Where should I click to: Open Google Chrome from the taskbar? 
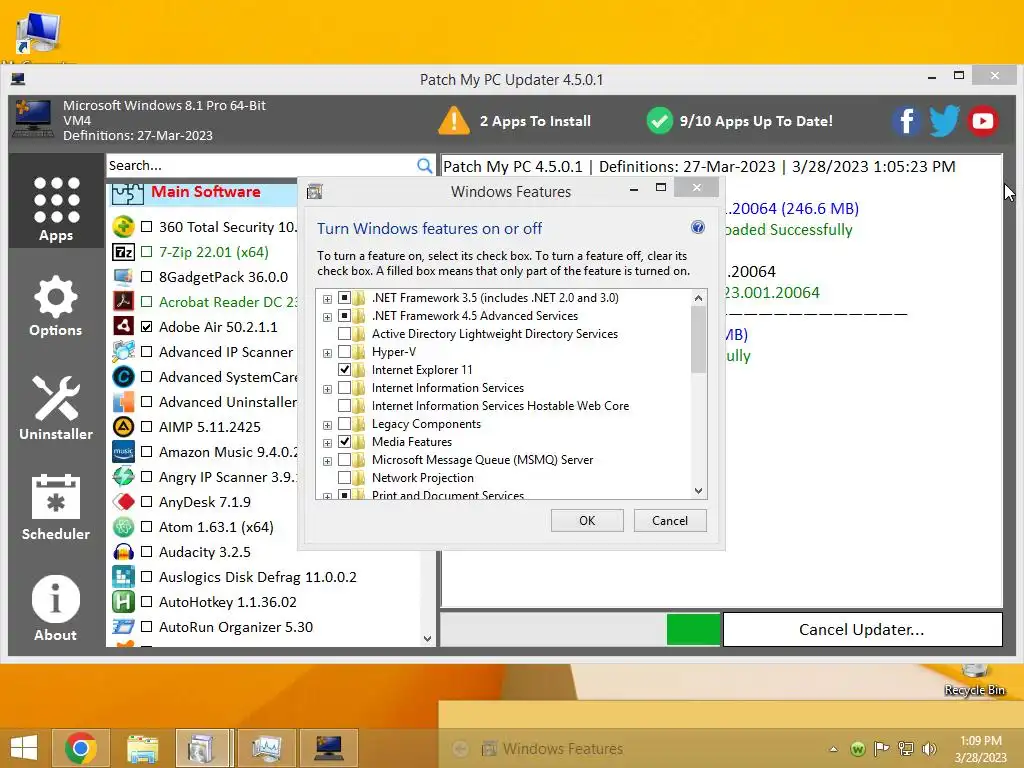[81, 748]
